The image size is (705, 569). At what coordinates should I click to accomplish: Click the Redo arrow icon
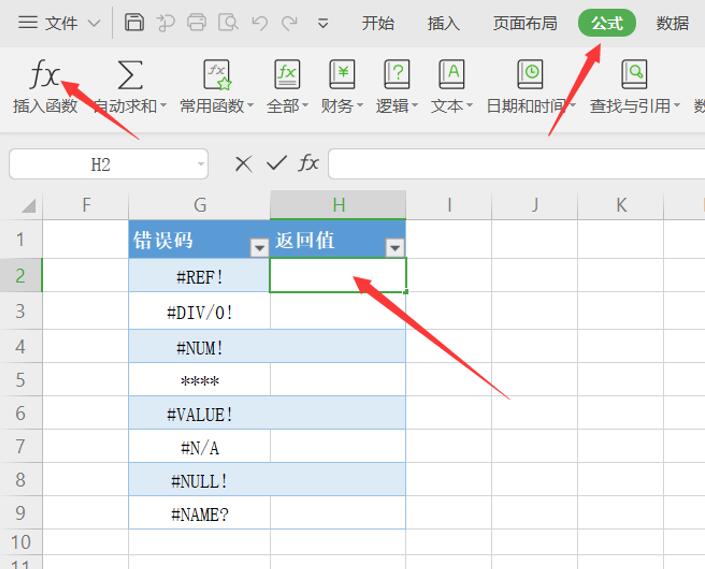tap(290, 22)
